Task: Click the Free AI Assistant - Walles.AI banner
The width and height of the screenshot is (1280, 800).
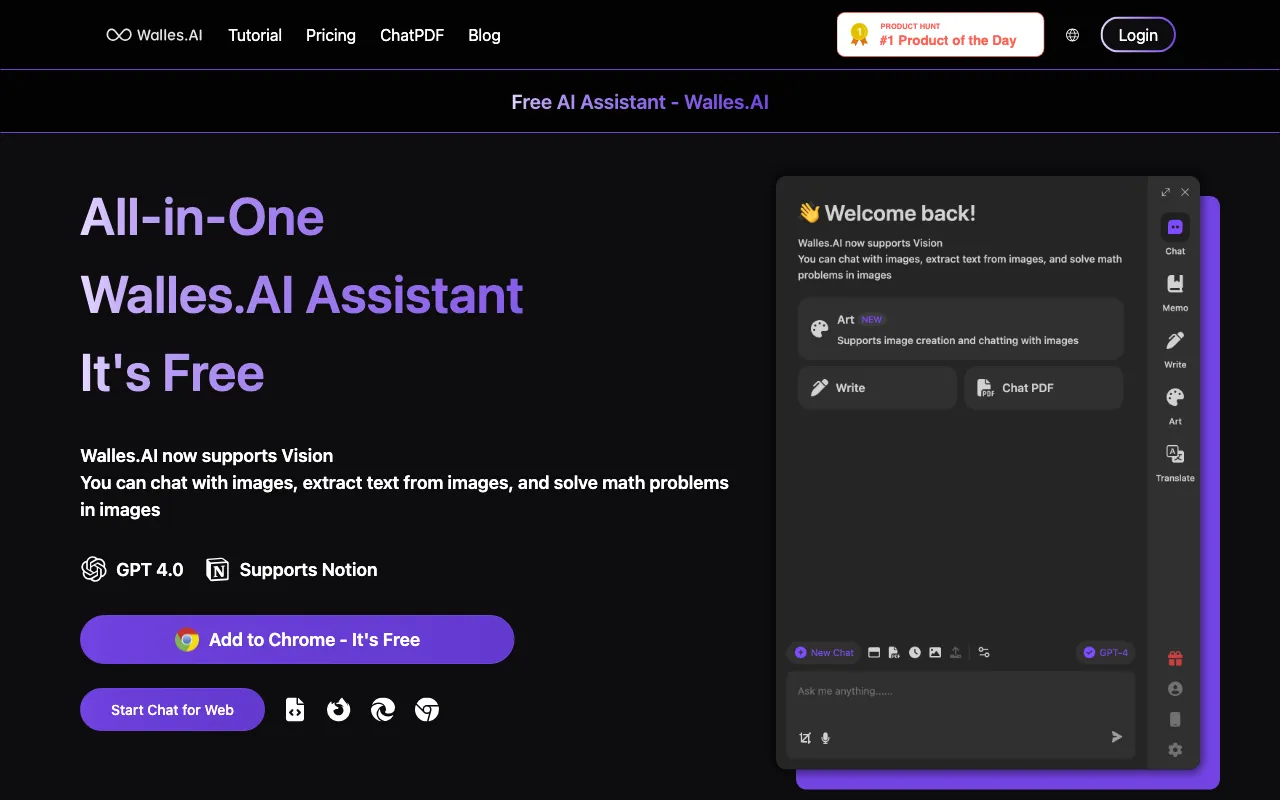Action: (x=640, y=102)
